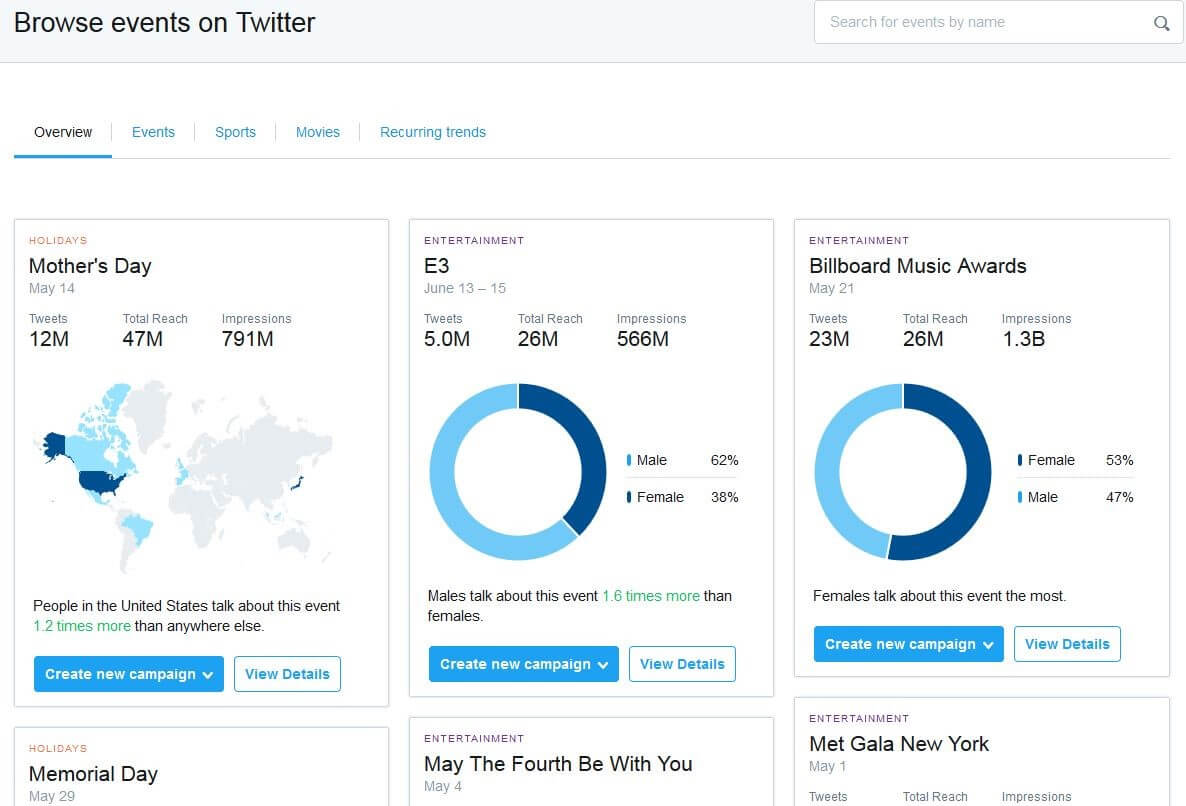The height and width of the screenshot is (806, 1186).
Task: View Details for the E3 event
Action: [x=682, y=664]
